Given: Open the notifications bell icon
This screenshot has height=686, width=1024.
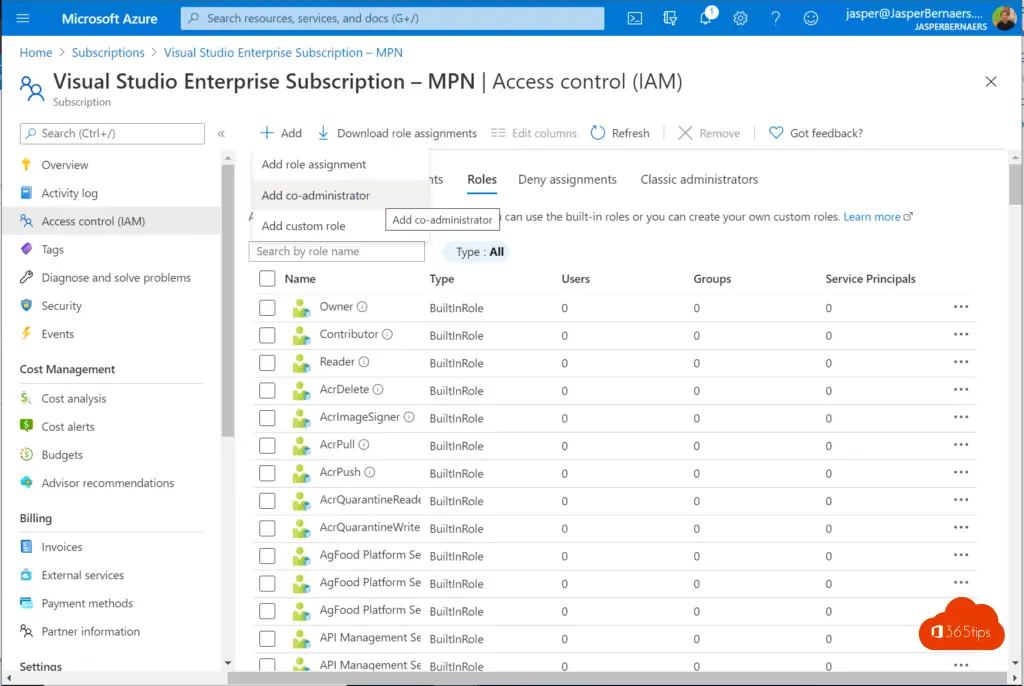Looking at the screenshot, I should tap(705, 18).
